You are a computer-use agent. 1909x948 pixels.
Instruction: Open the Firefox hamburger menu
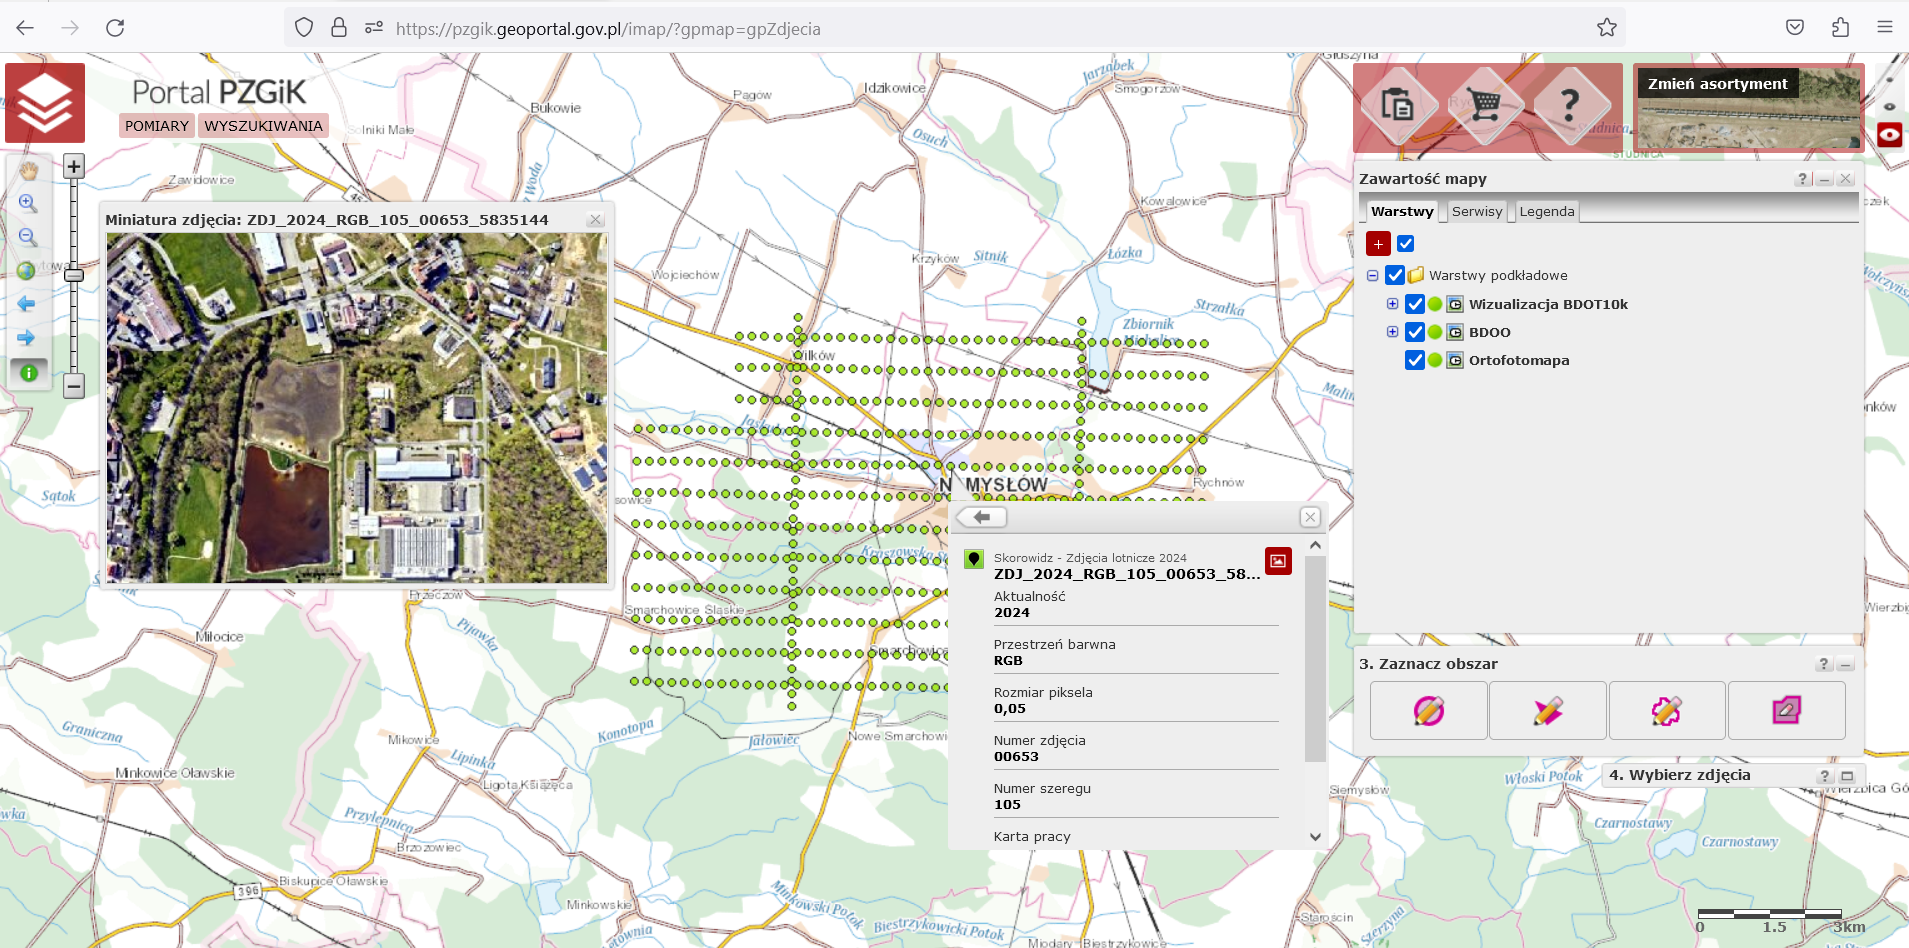1885,28
